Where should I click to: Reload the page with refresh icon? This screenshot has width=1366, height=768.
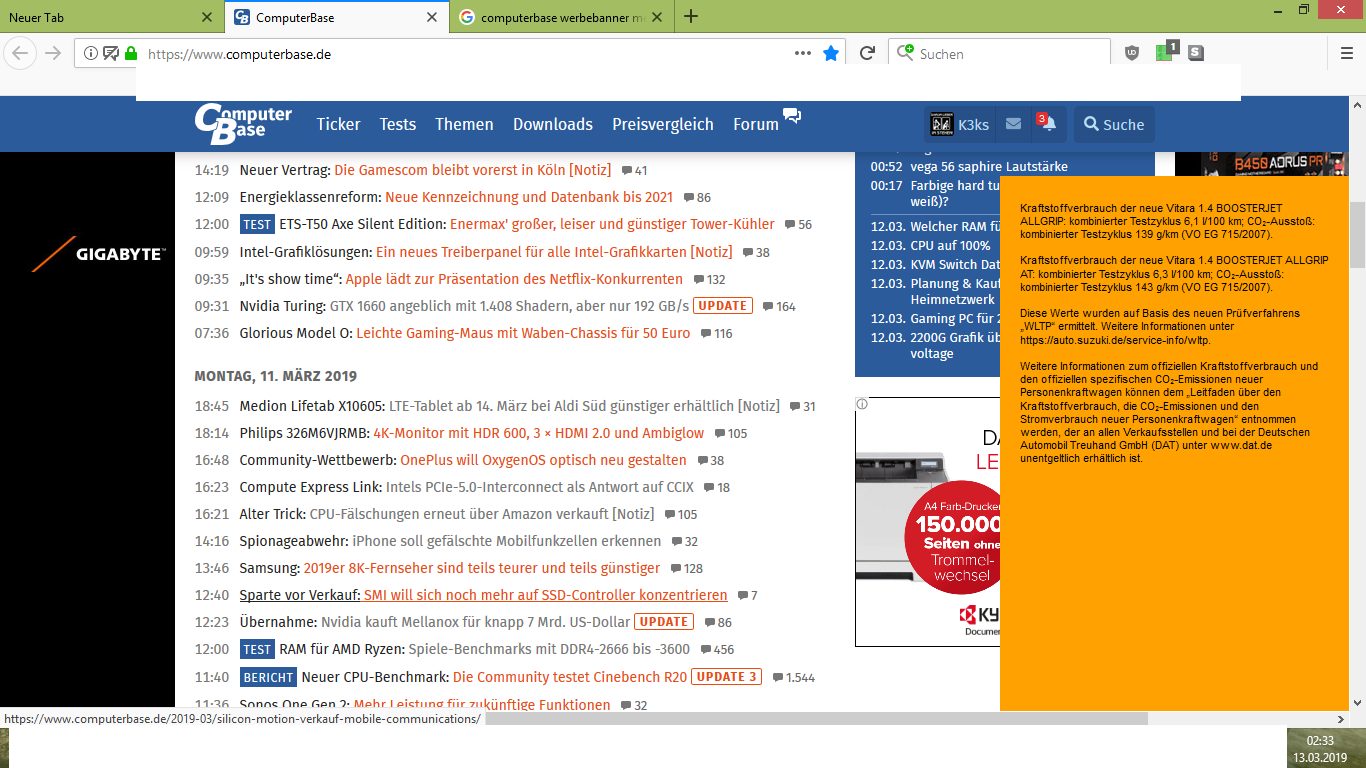(868, 53)
